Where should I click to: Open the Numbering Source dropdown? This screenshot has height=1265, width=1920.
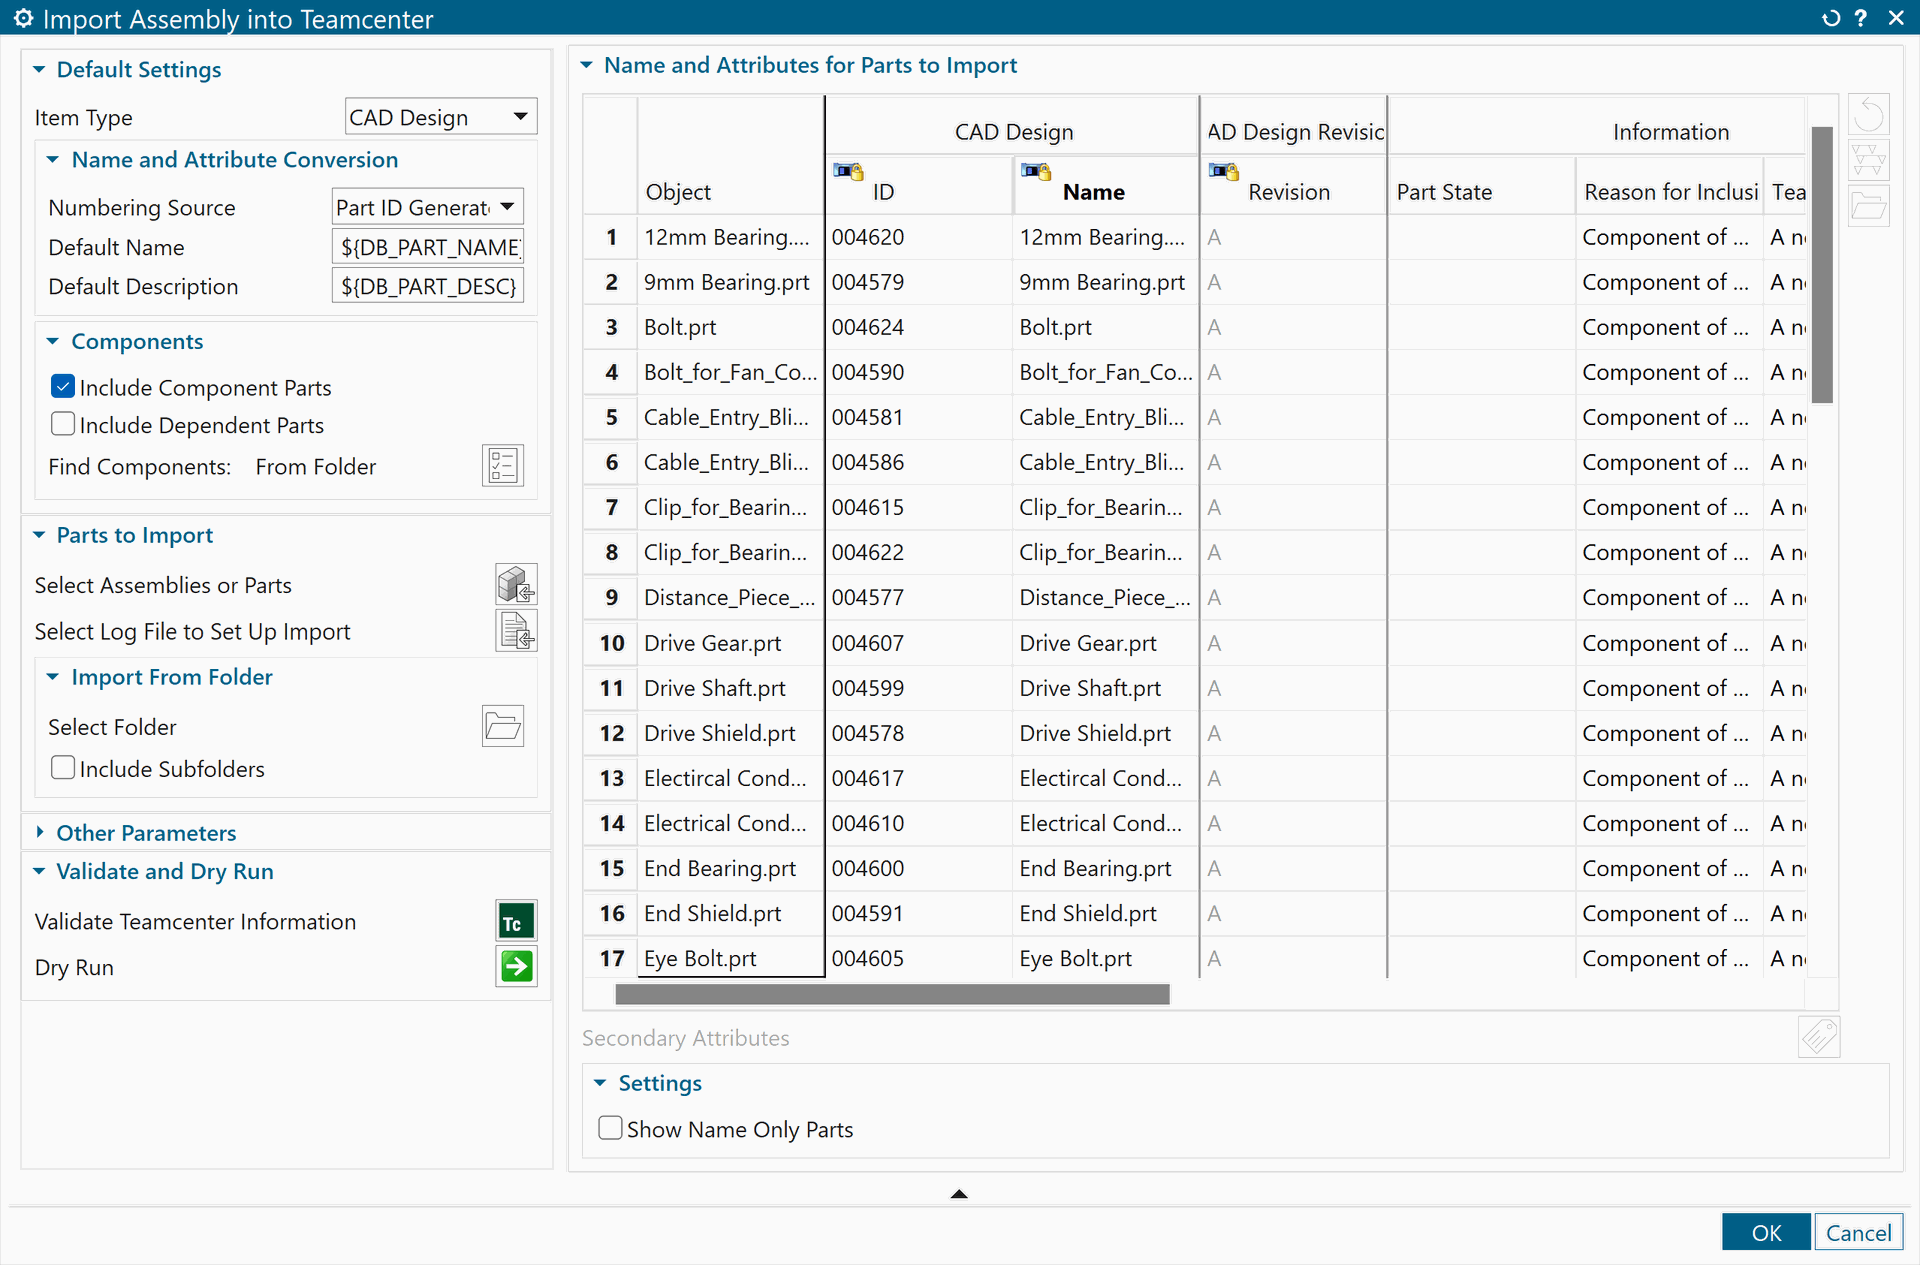pos(427,207)
